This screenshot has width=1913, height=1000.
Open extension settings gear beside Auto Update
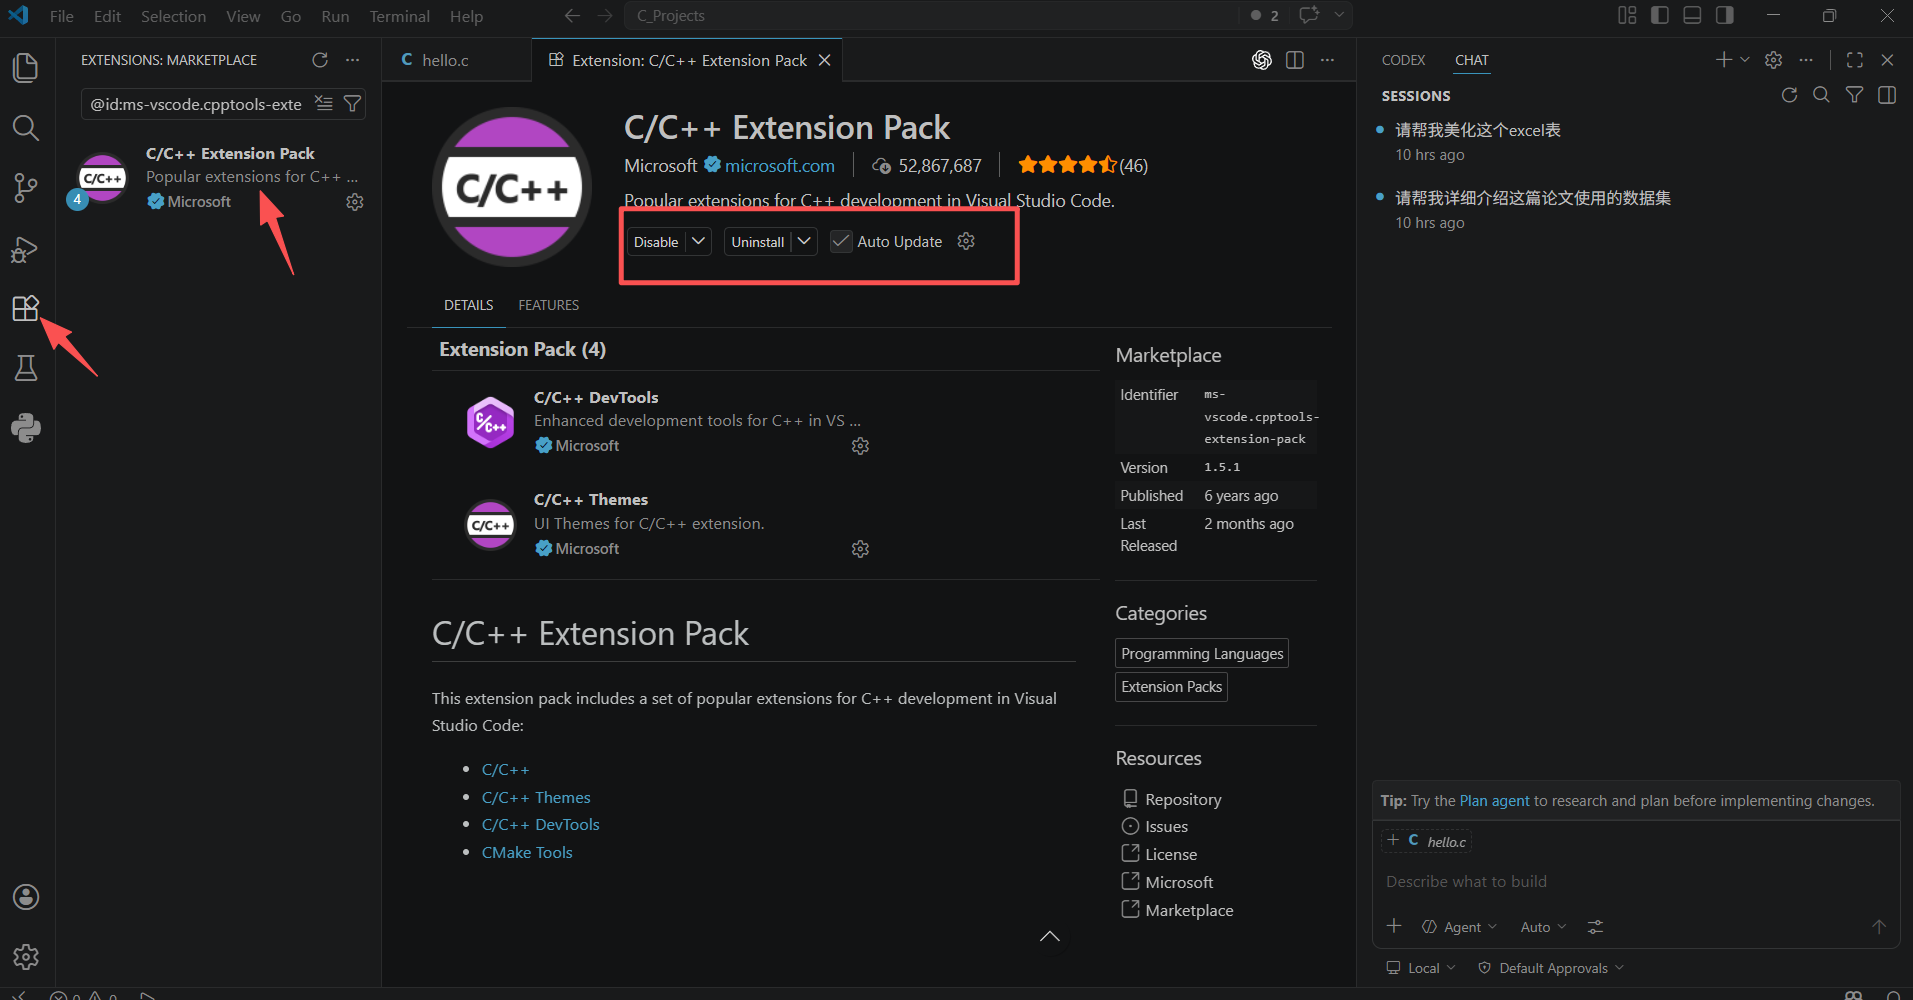[x=966, y=241]
